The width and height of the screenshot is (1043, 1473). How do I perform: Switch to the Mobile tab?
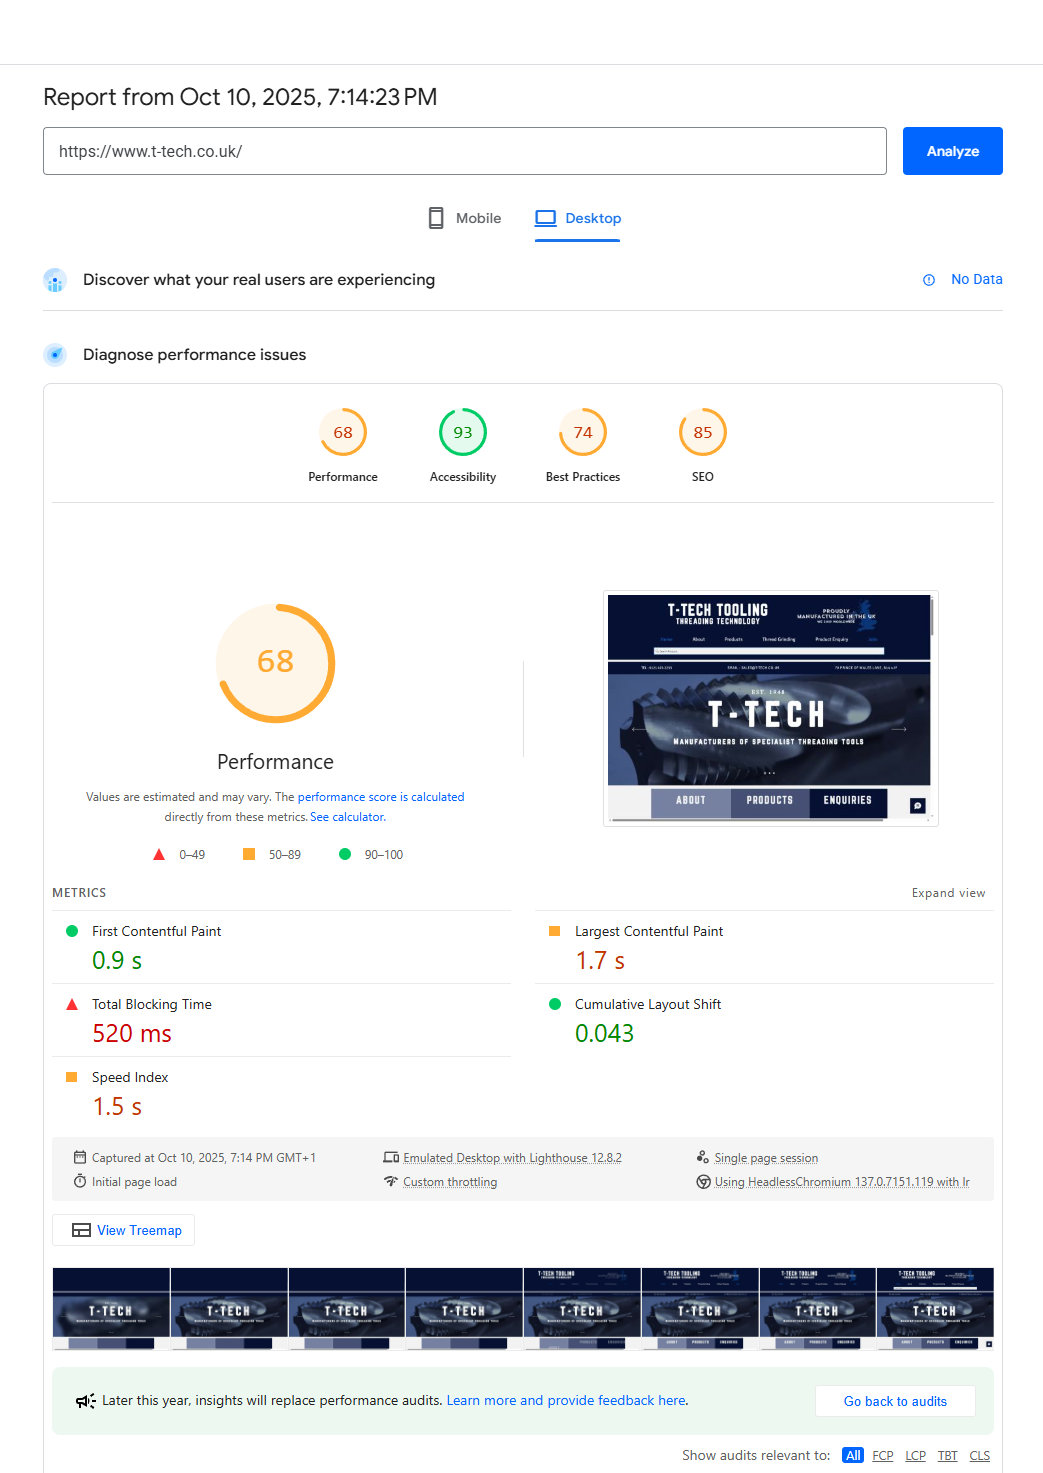465,218
